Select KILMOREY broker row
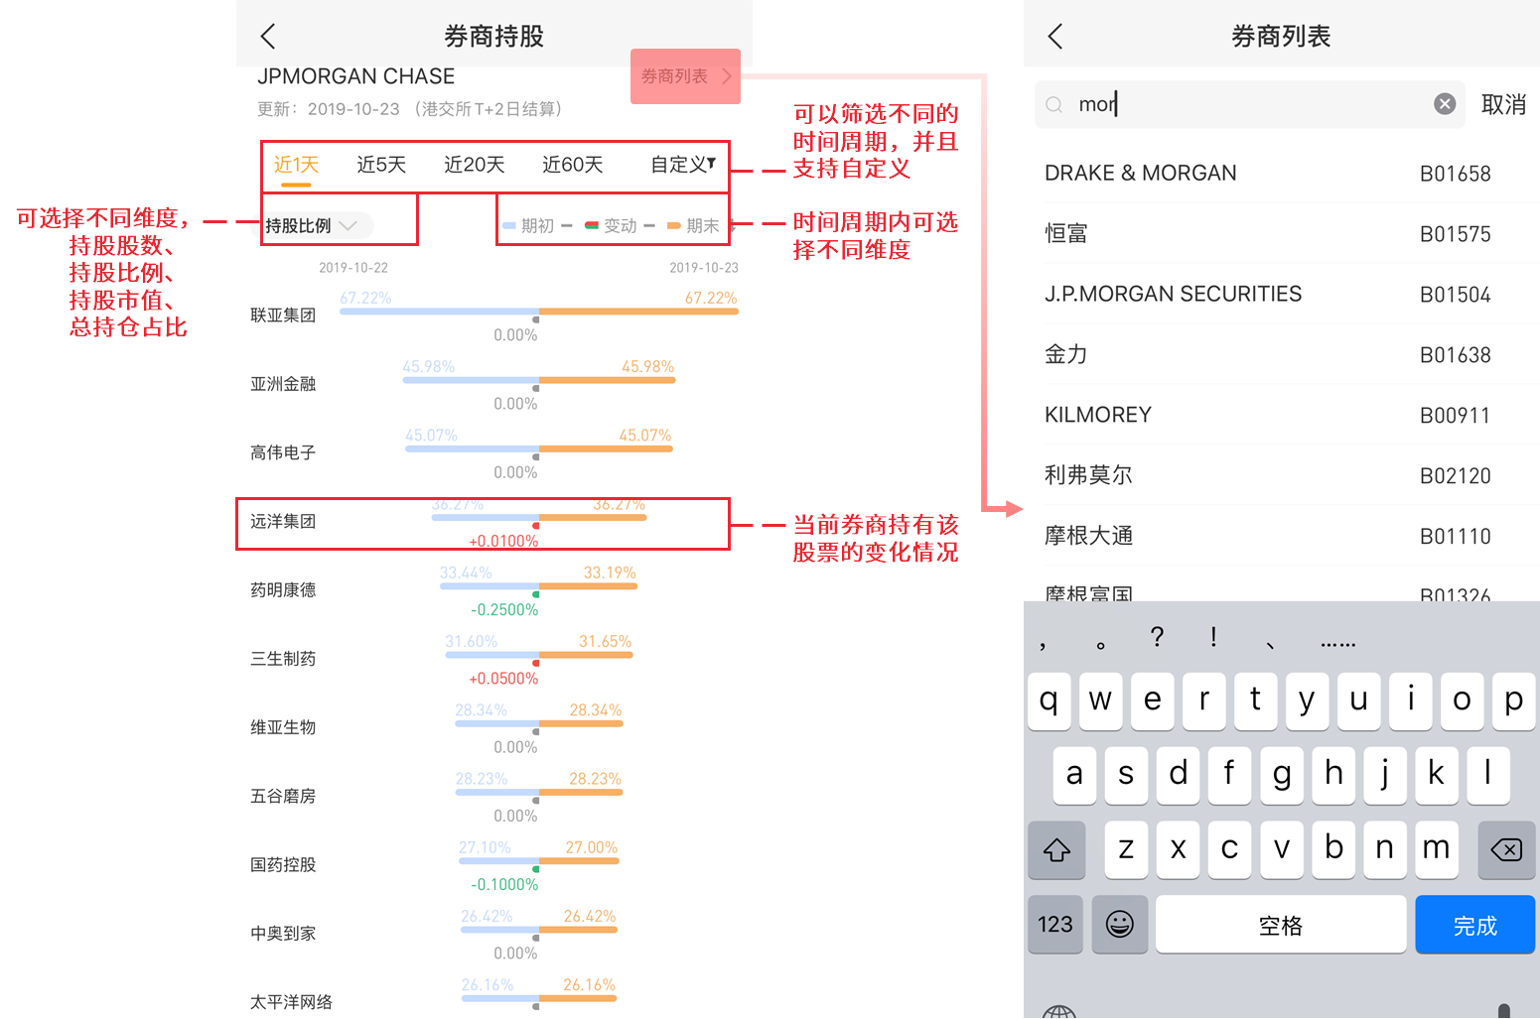This screenshot has width=1540, height=1019. (x=1281, y=415)
